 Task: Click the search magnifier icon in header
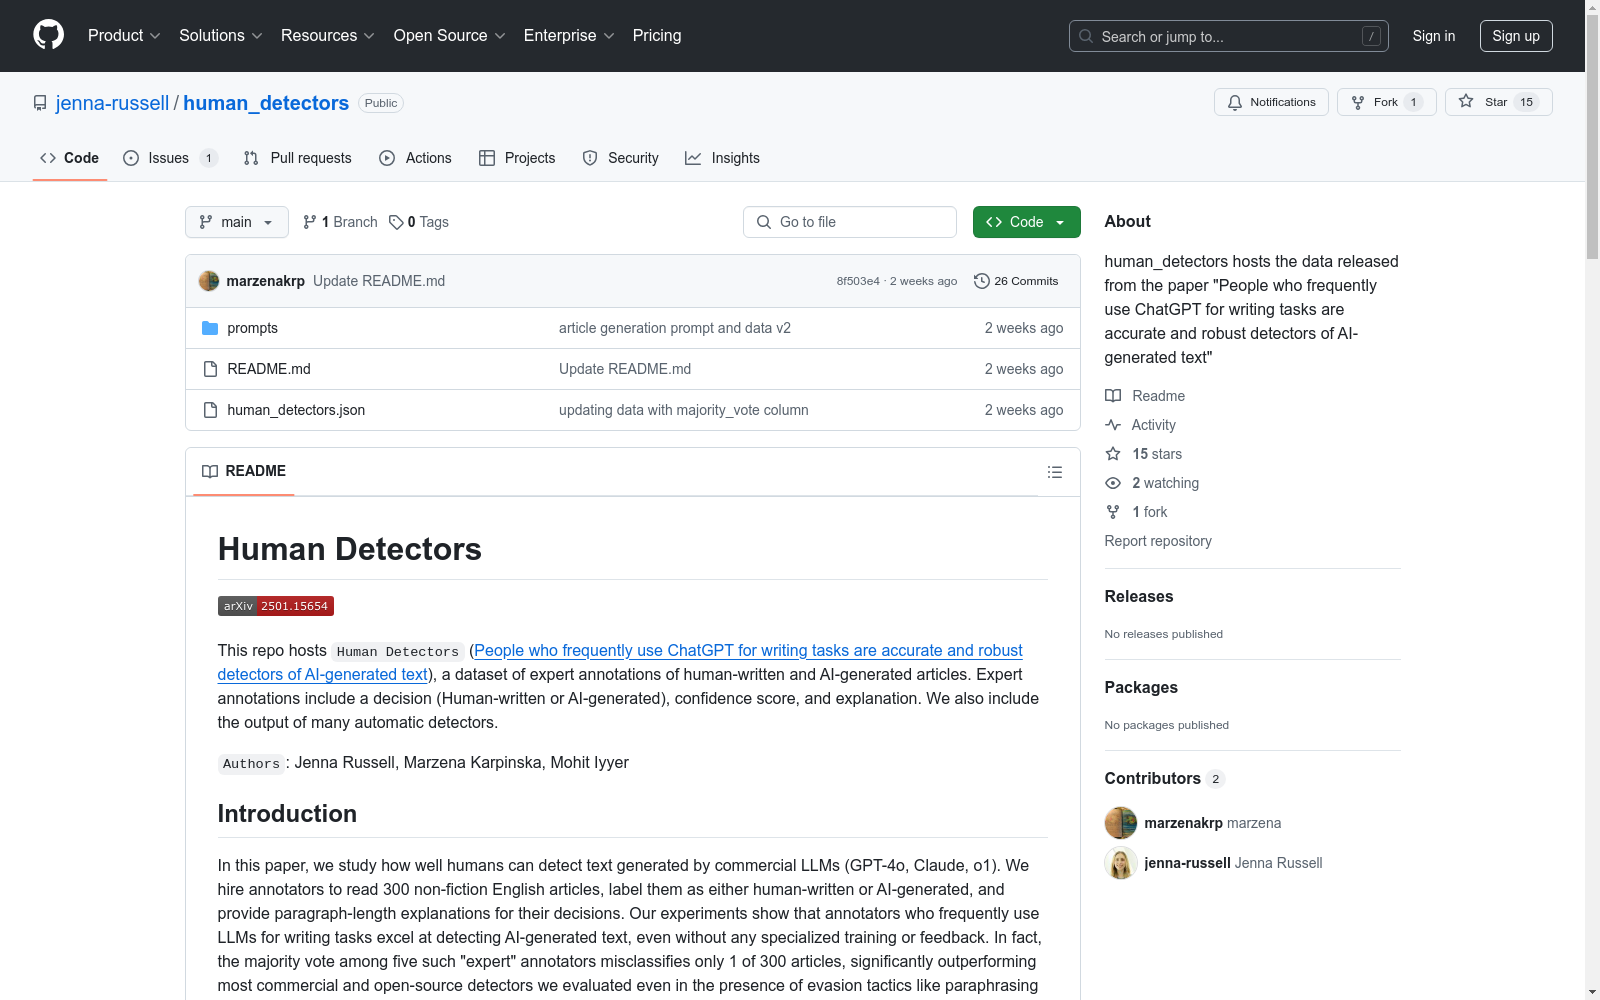pos(1086,36)
